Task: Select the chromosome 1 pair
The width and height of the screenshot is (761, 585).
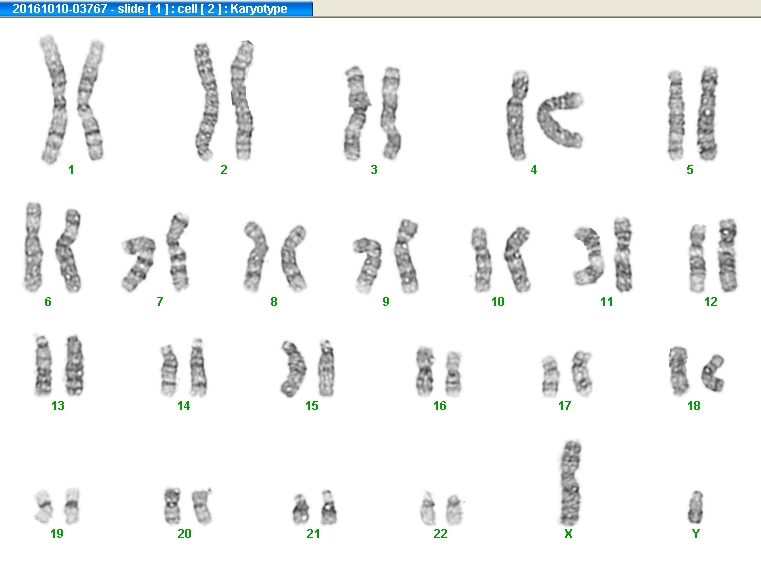Action: [x=72, y=99]
